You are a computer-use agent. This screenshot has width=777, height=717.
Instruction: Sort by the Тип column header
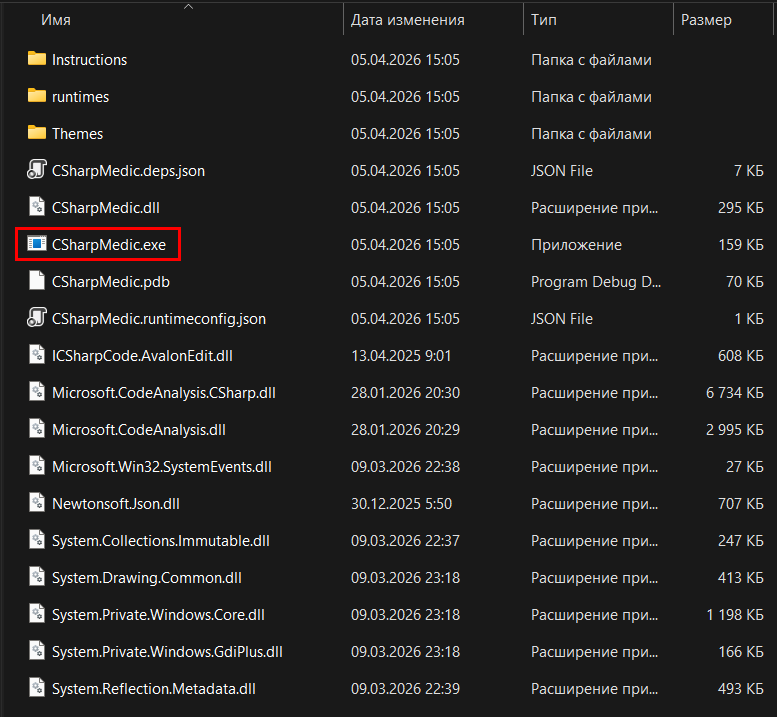pyautogui.click(x=544, y=20)
